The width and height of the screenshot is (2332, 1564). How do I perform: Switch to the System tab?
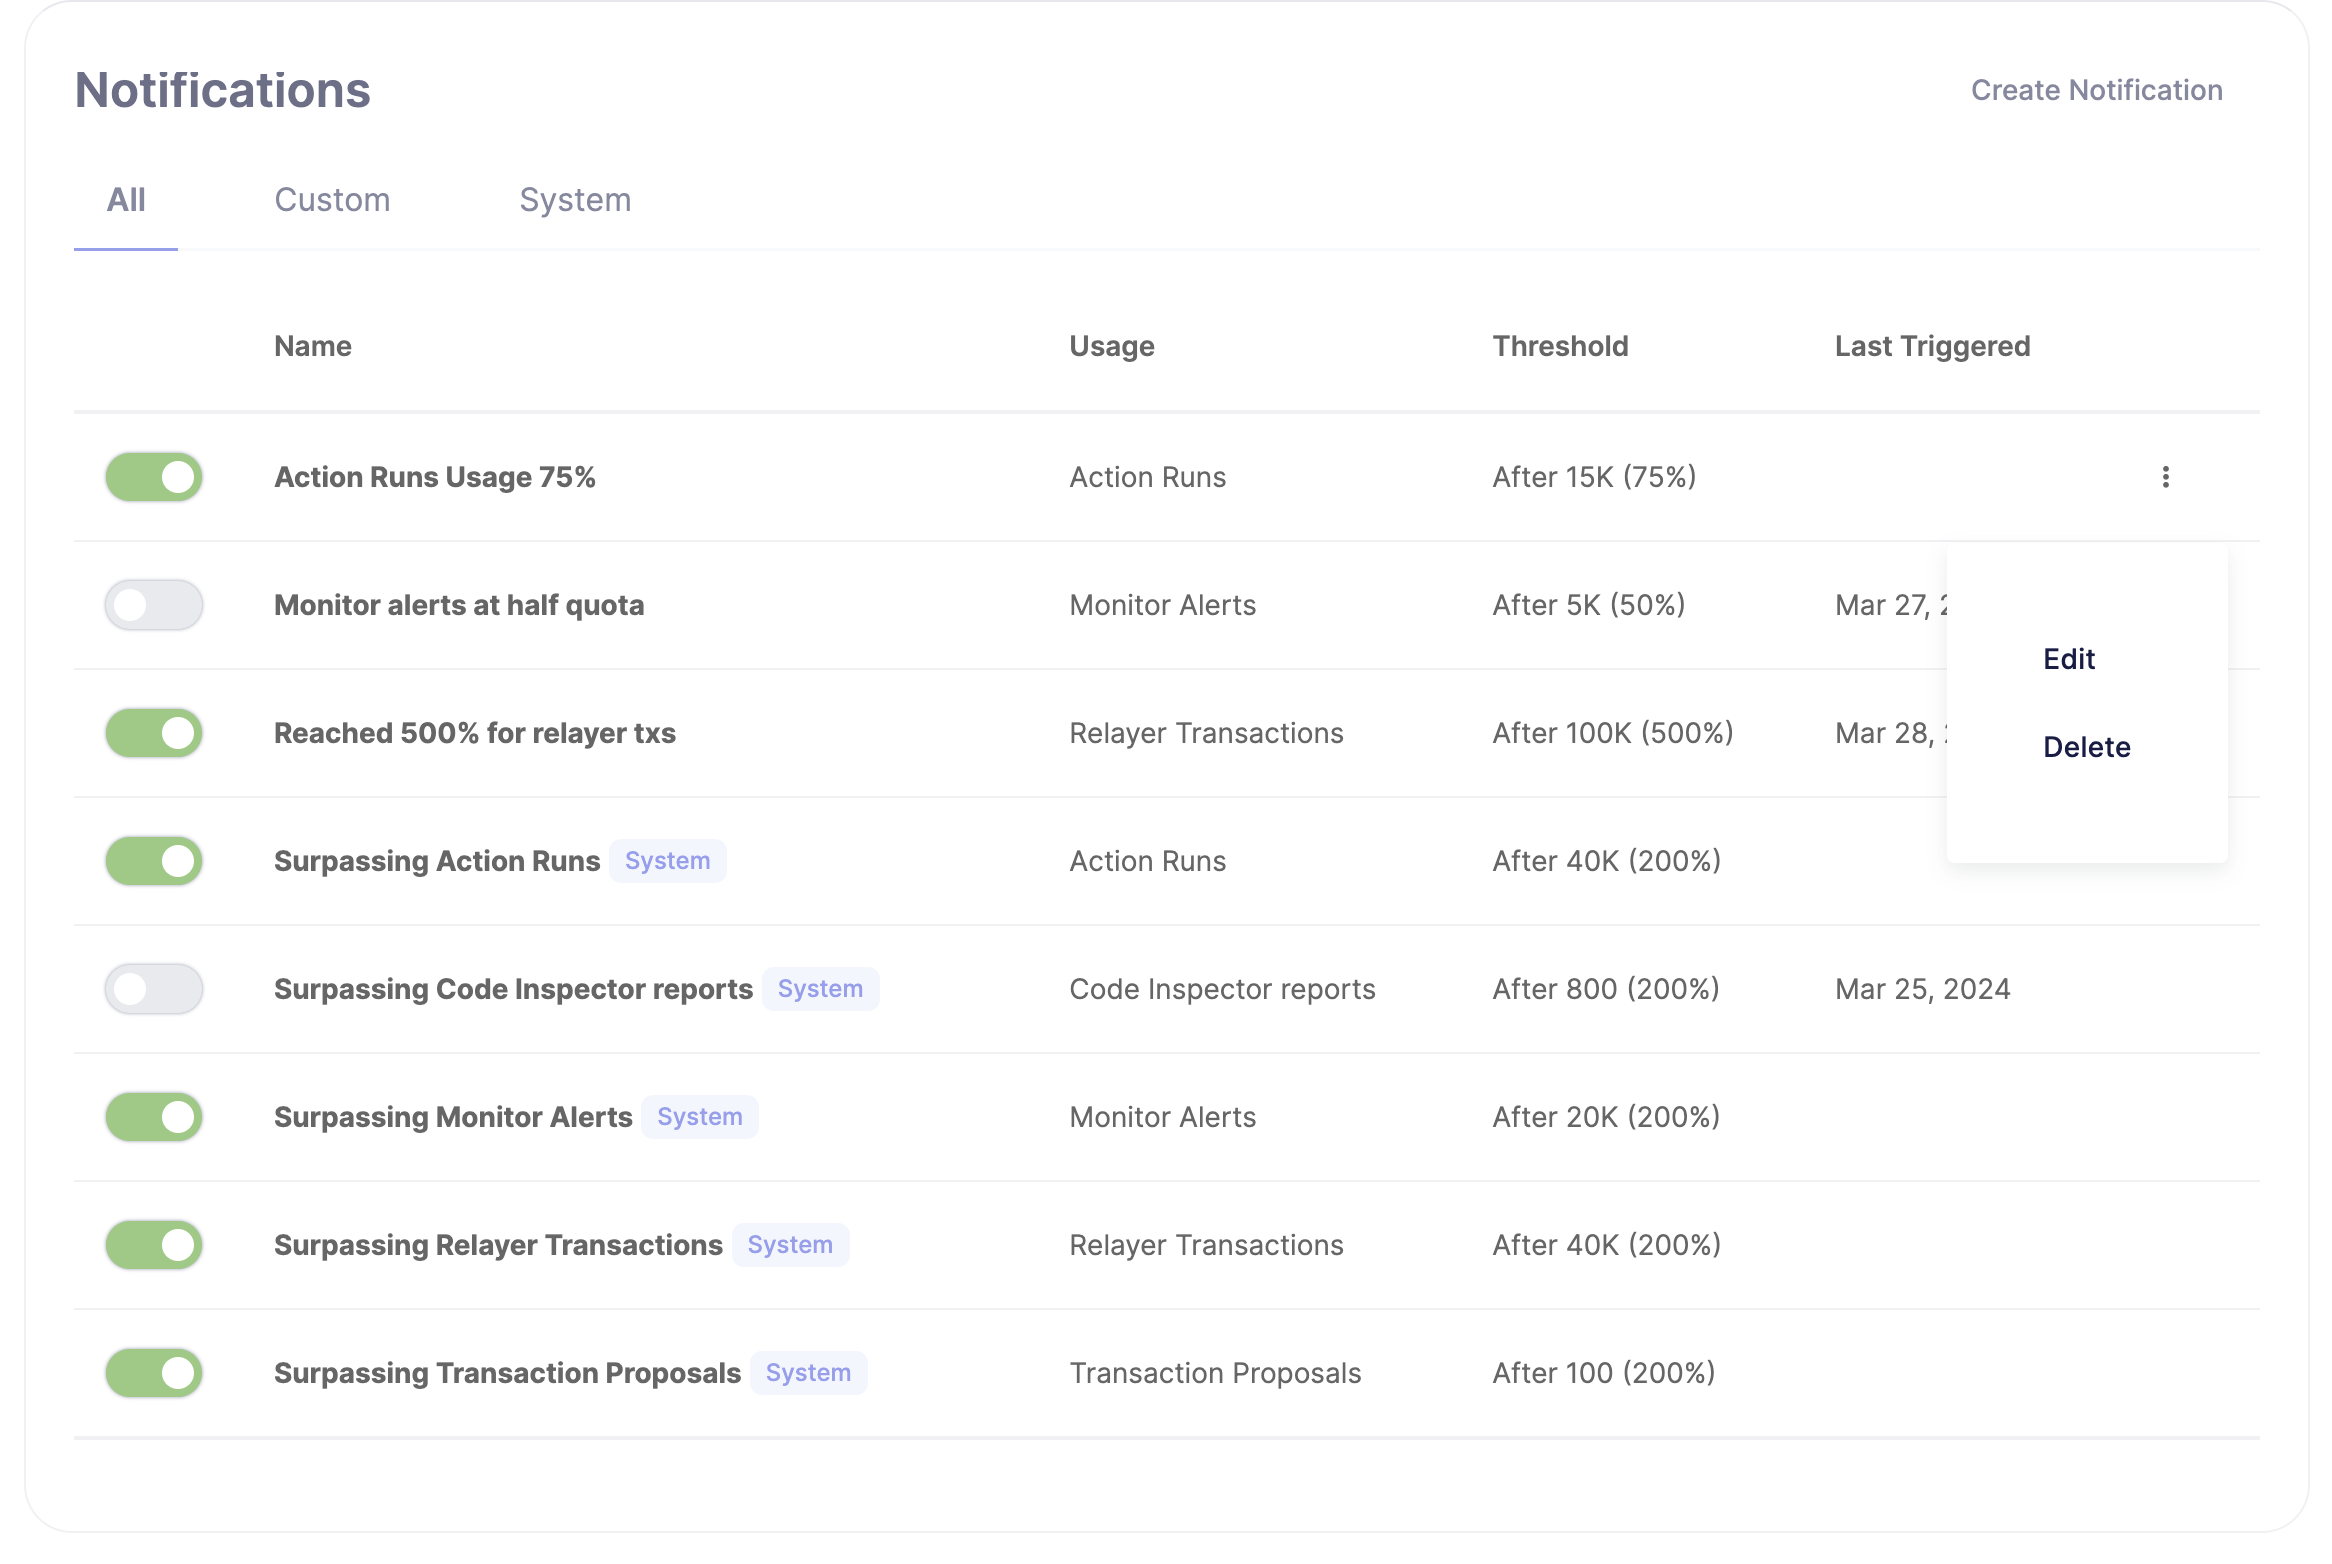tap(574, 199)
